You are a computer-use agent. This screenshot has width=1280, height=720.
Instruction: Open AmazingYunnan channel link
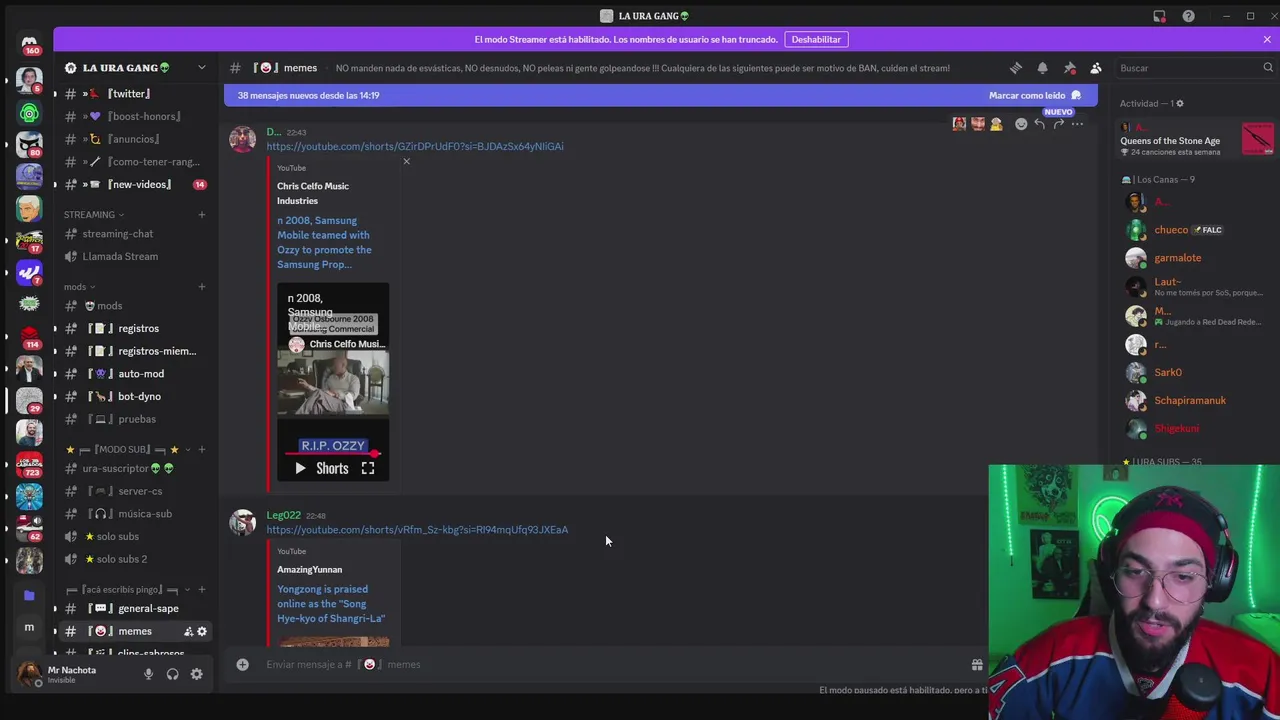point(309,569)
